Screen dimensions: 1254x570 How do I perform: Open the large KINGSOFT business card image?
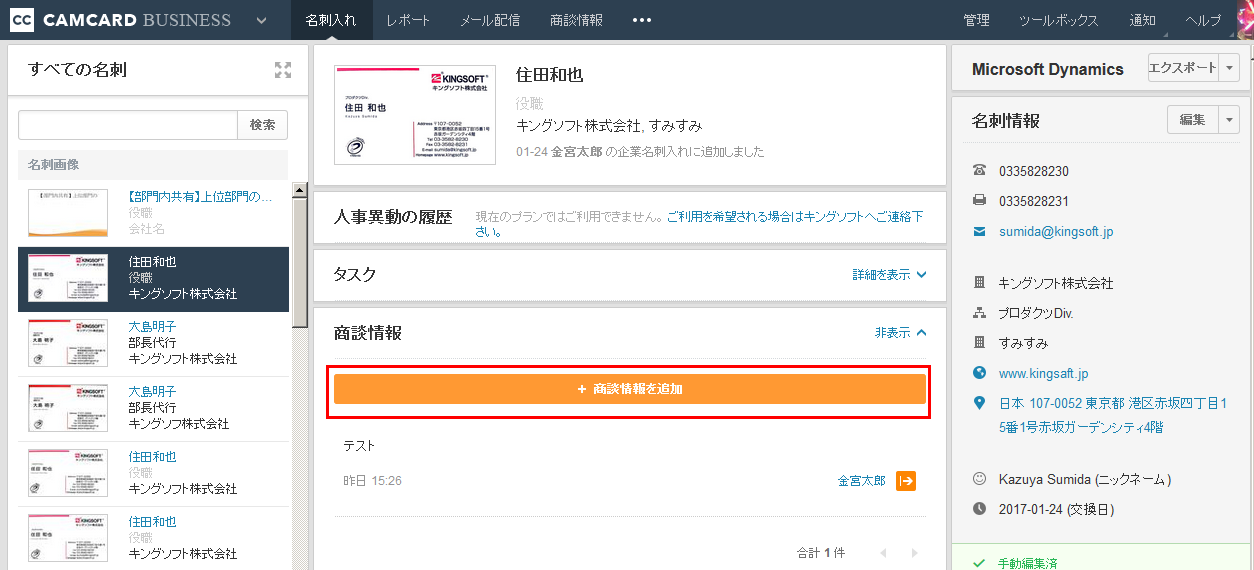pyautogui.click(x=415, y=115)
